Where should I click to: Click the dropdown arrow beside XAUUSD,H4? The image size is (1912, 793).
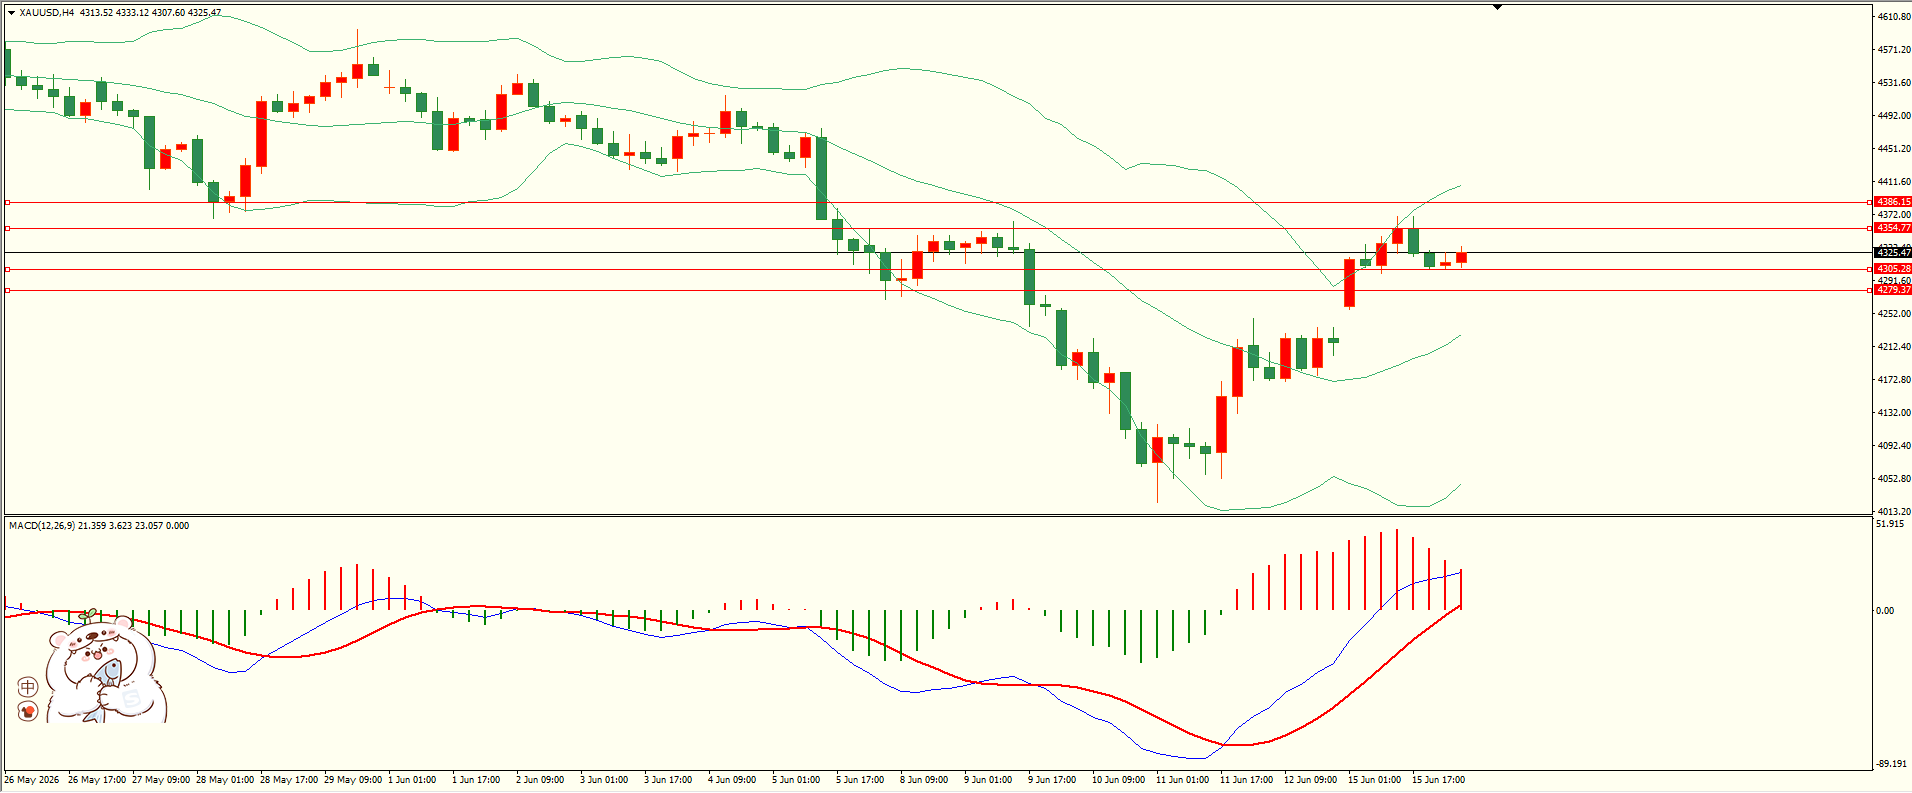11,13
